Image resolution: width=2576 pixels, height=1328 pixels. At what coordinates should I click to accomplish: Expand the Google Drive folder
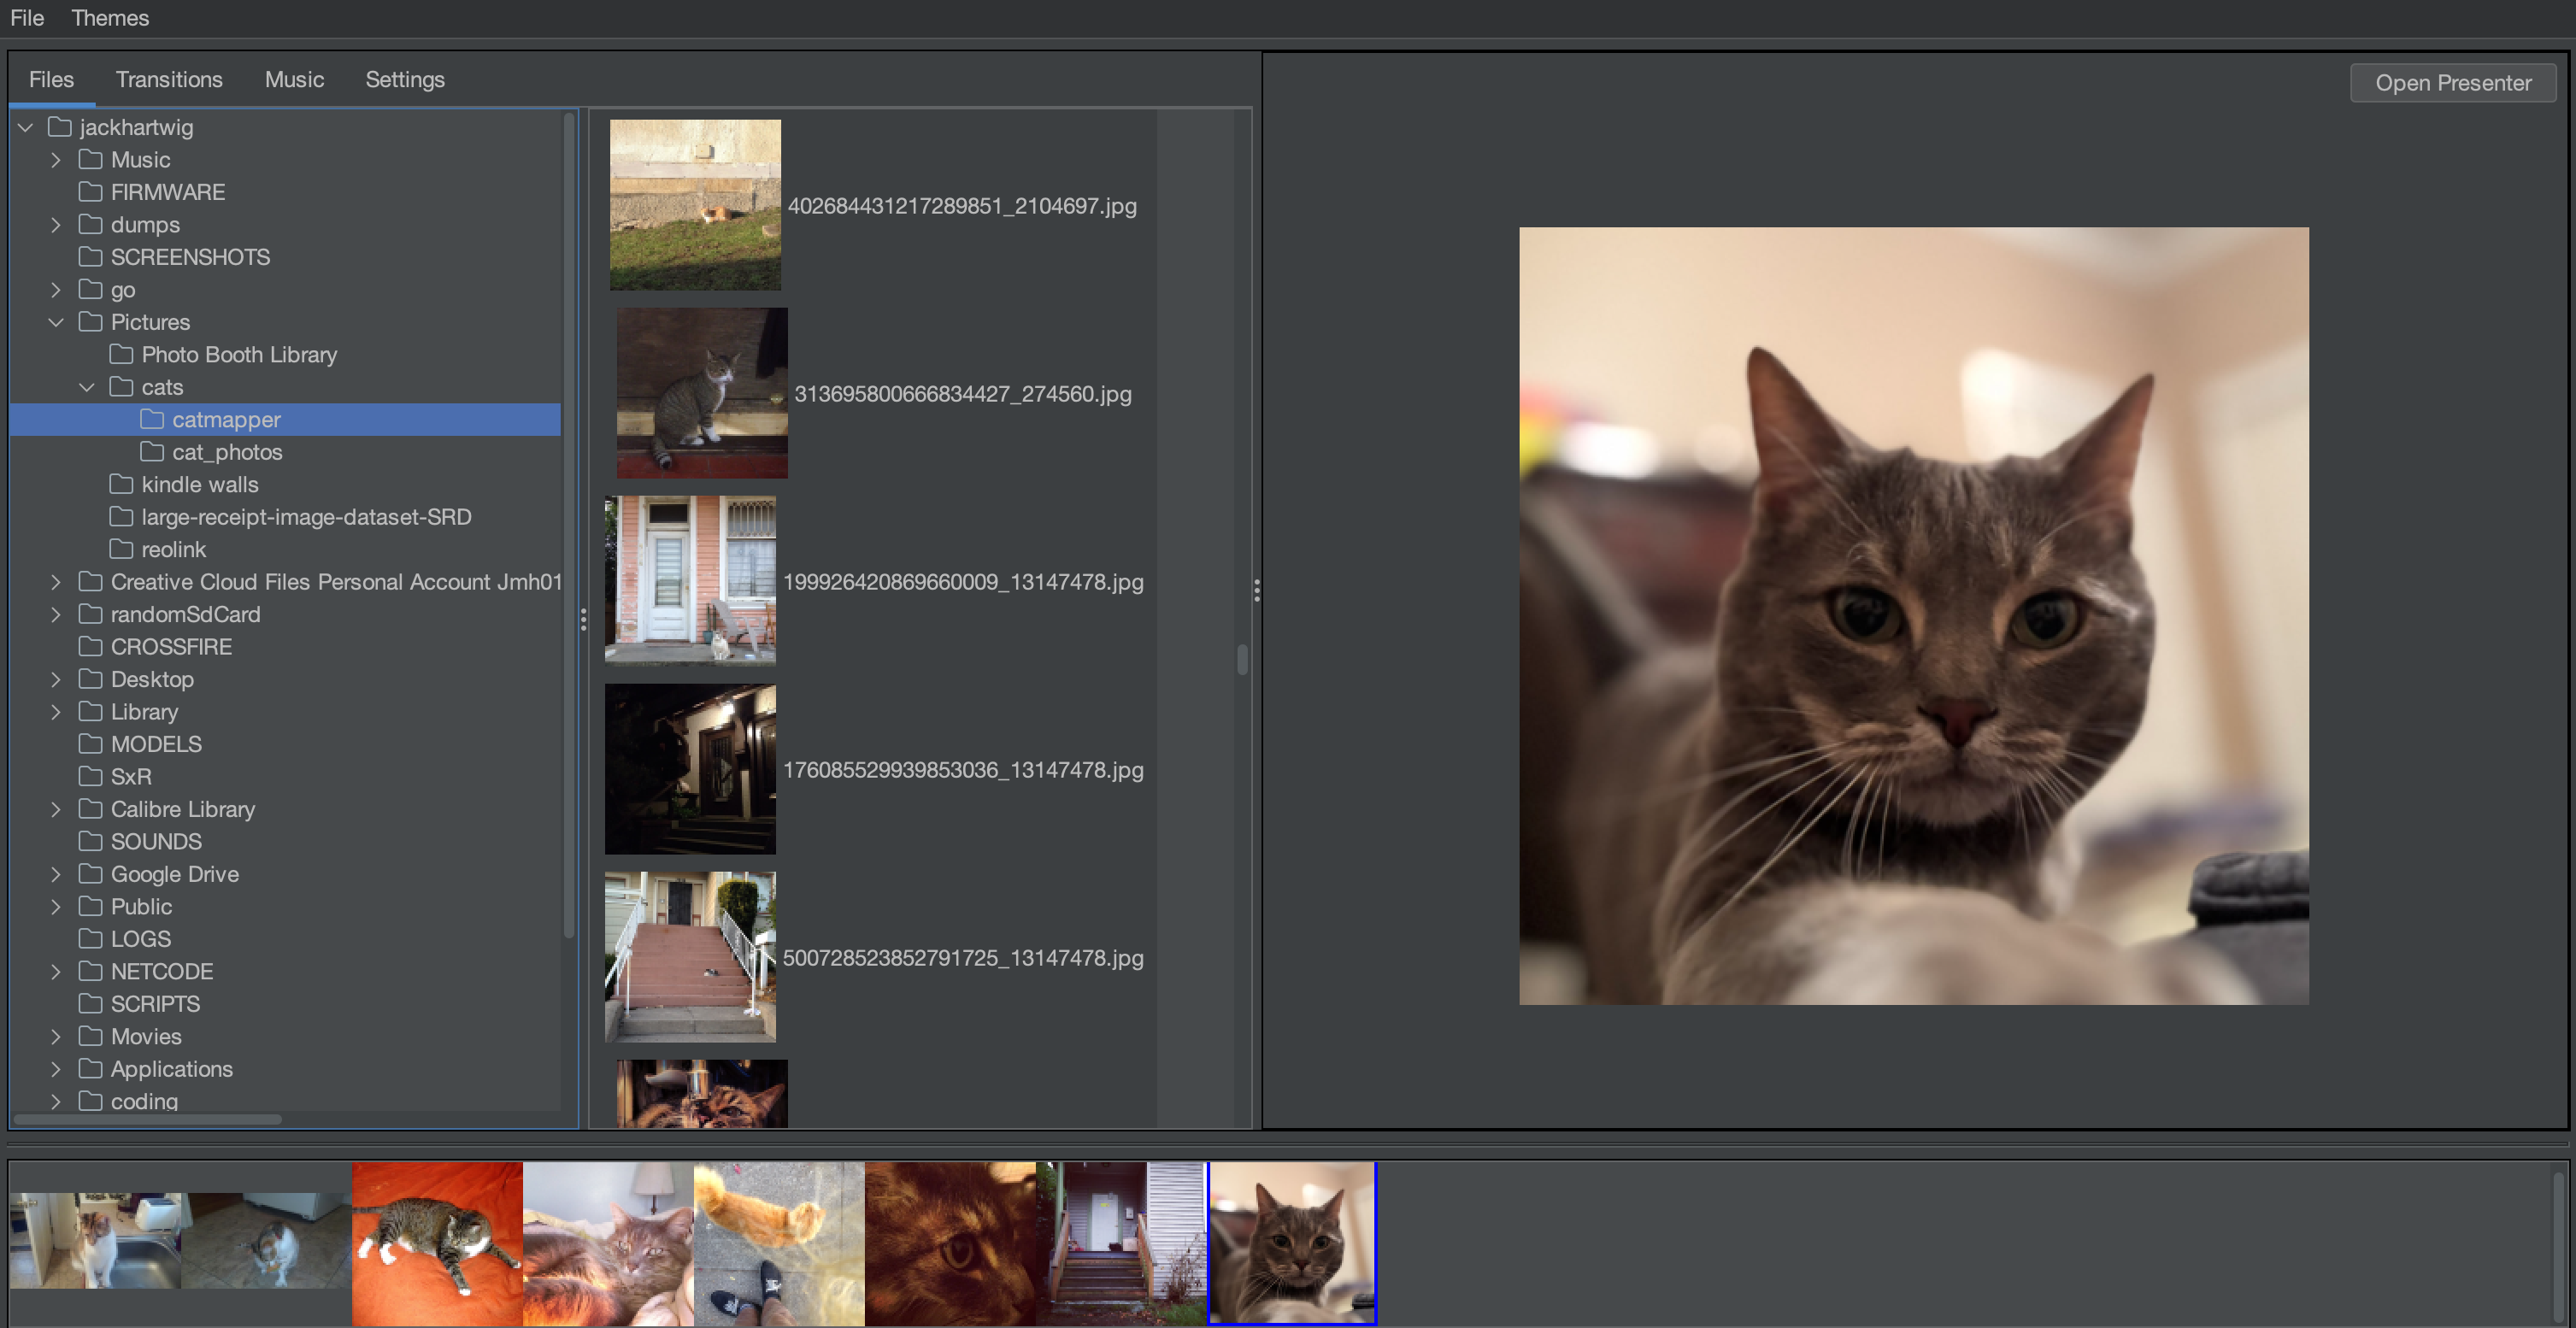pyautogui.click(x=56, y=874)
